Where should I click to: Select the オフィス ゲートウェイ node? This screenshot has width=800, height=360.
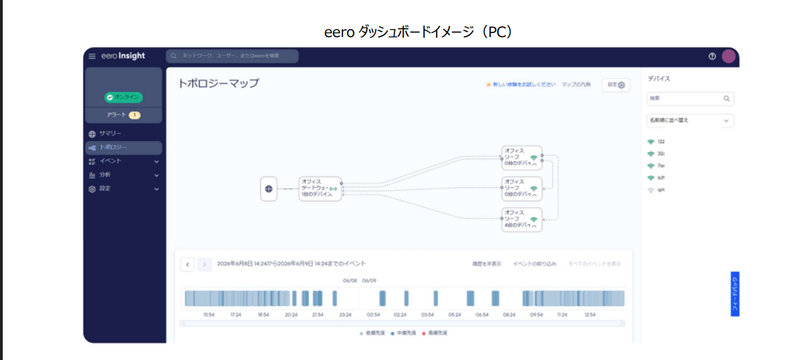(x=320, y=189)
